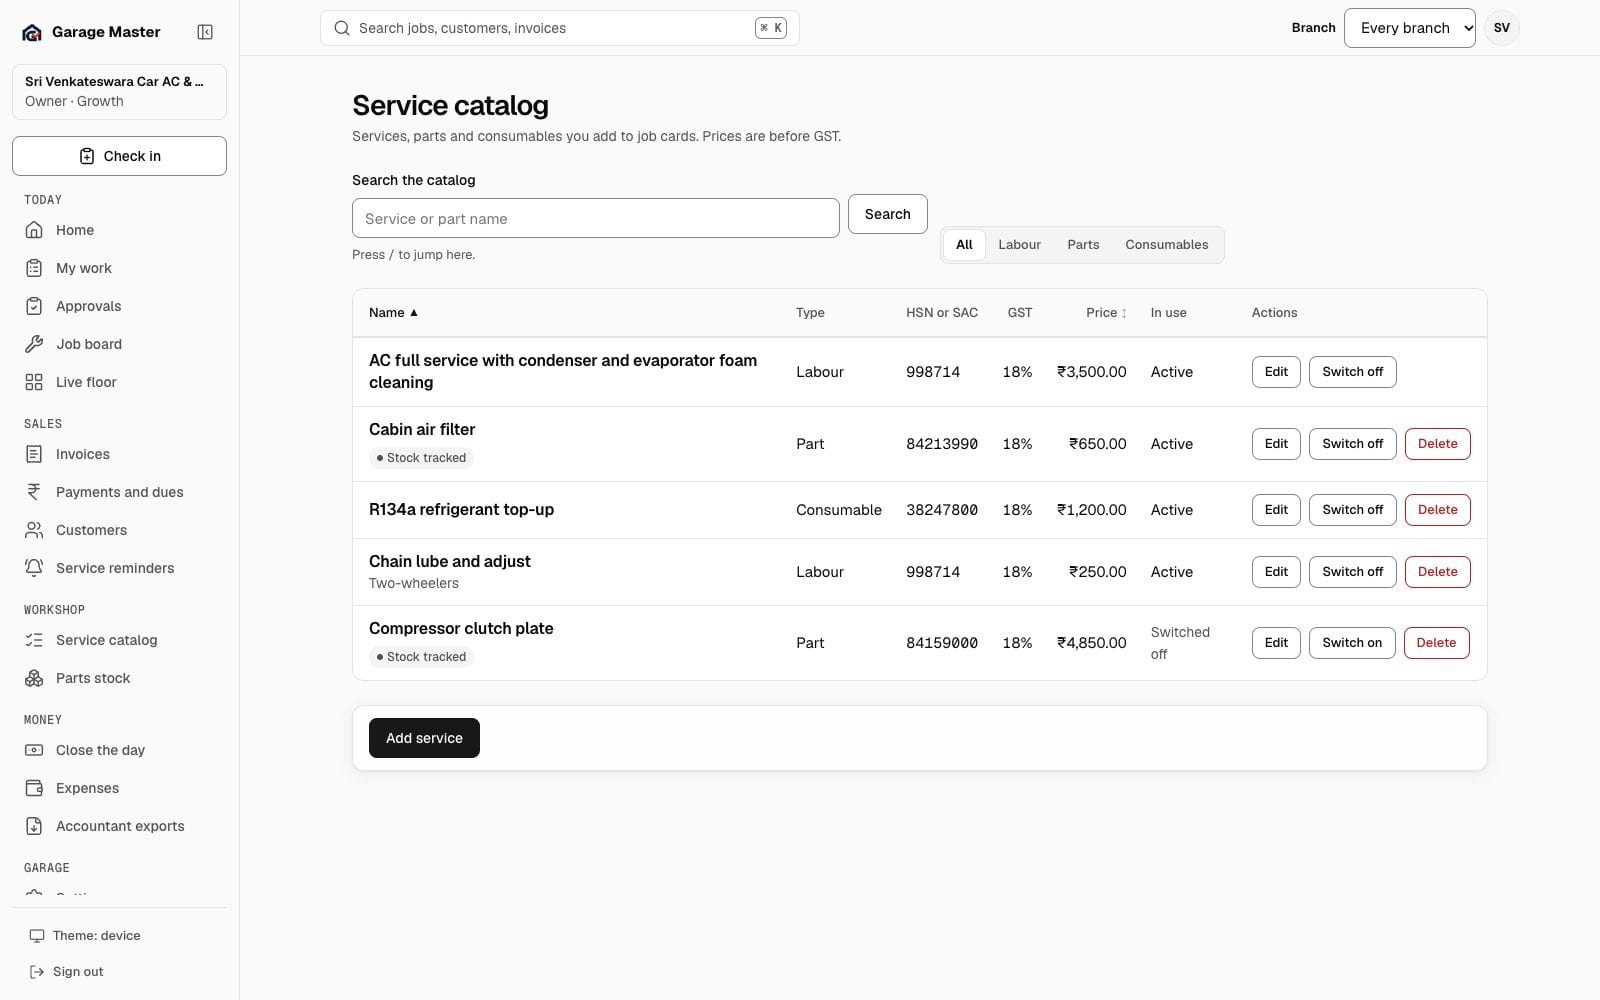This screenshot has height=1000, width=1600.
Task: Open Home from sidebar icon
Action: click(x=34, y=230)
